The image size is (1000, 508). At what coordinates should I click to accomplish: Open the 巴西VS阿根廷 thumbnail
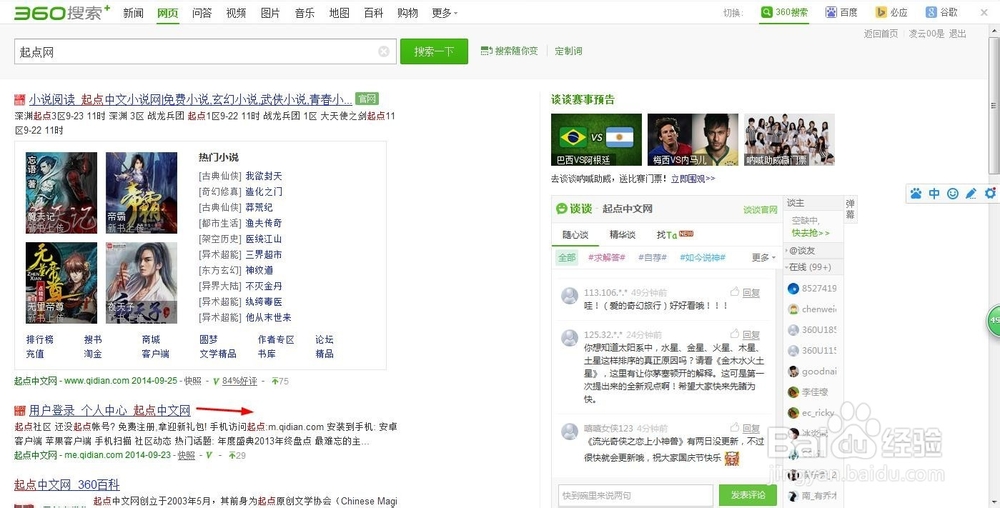596,140
